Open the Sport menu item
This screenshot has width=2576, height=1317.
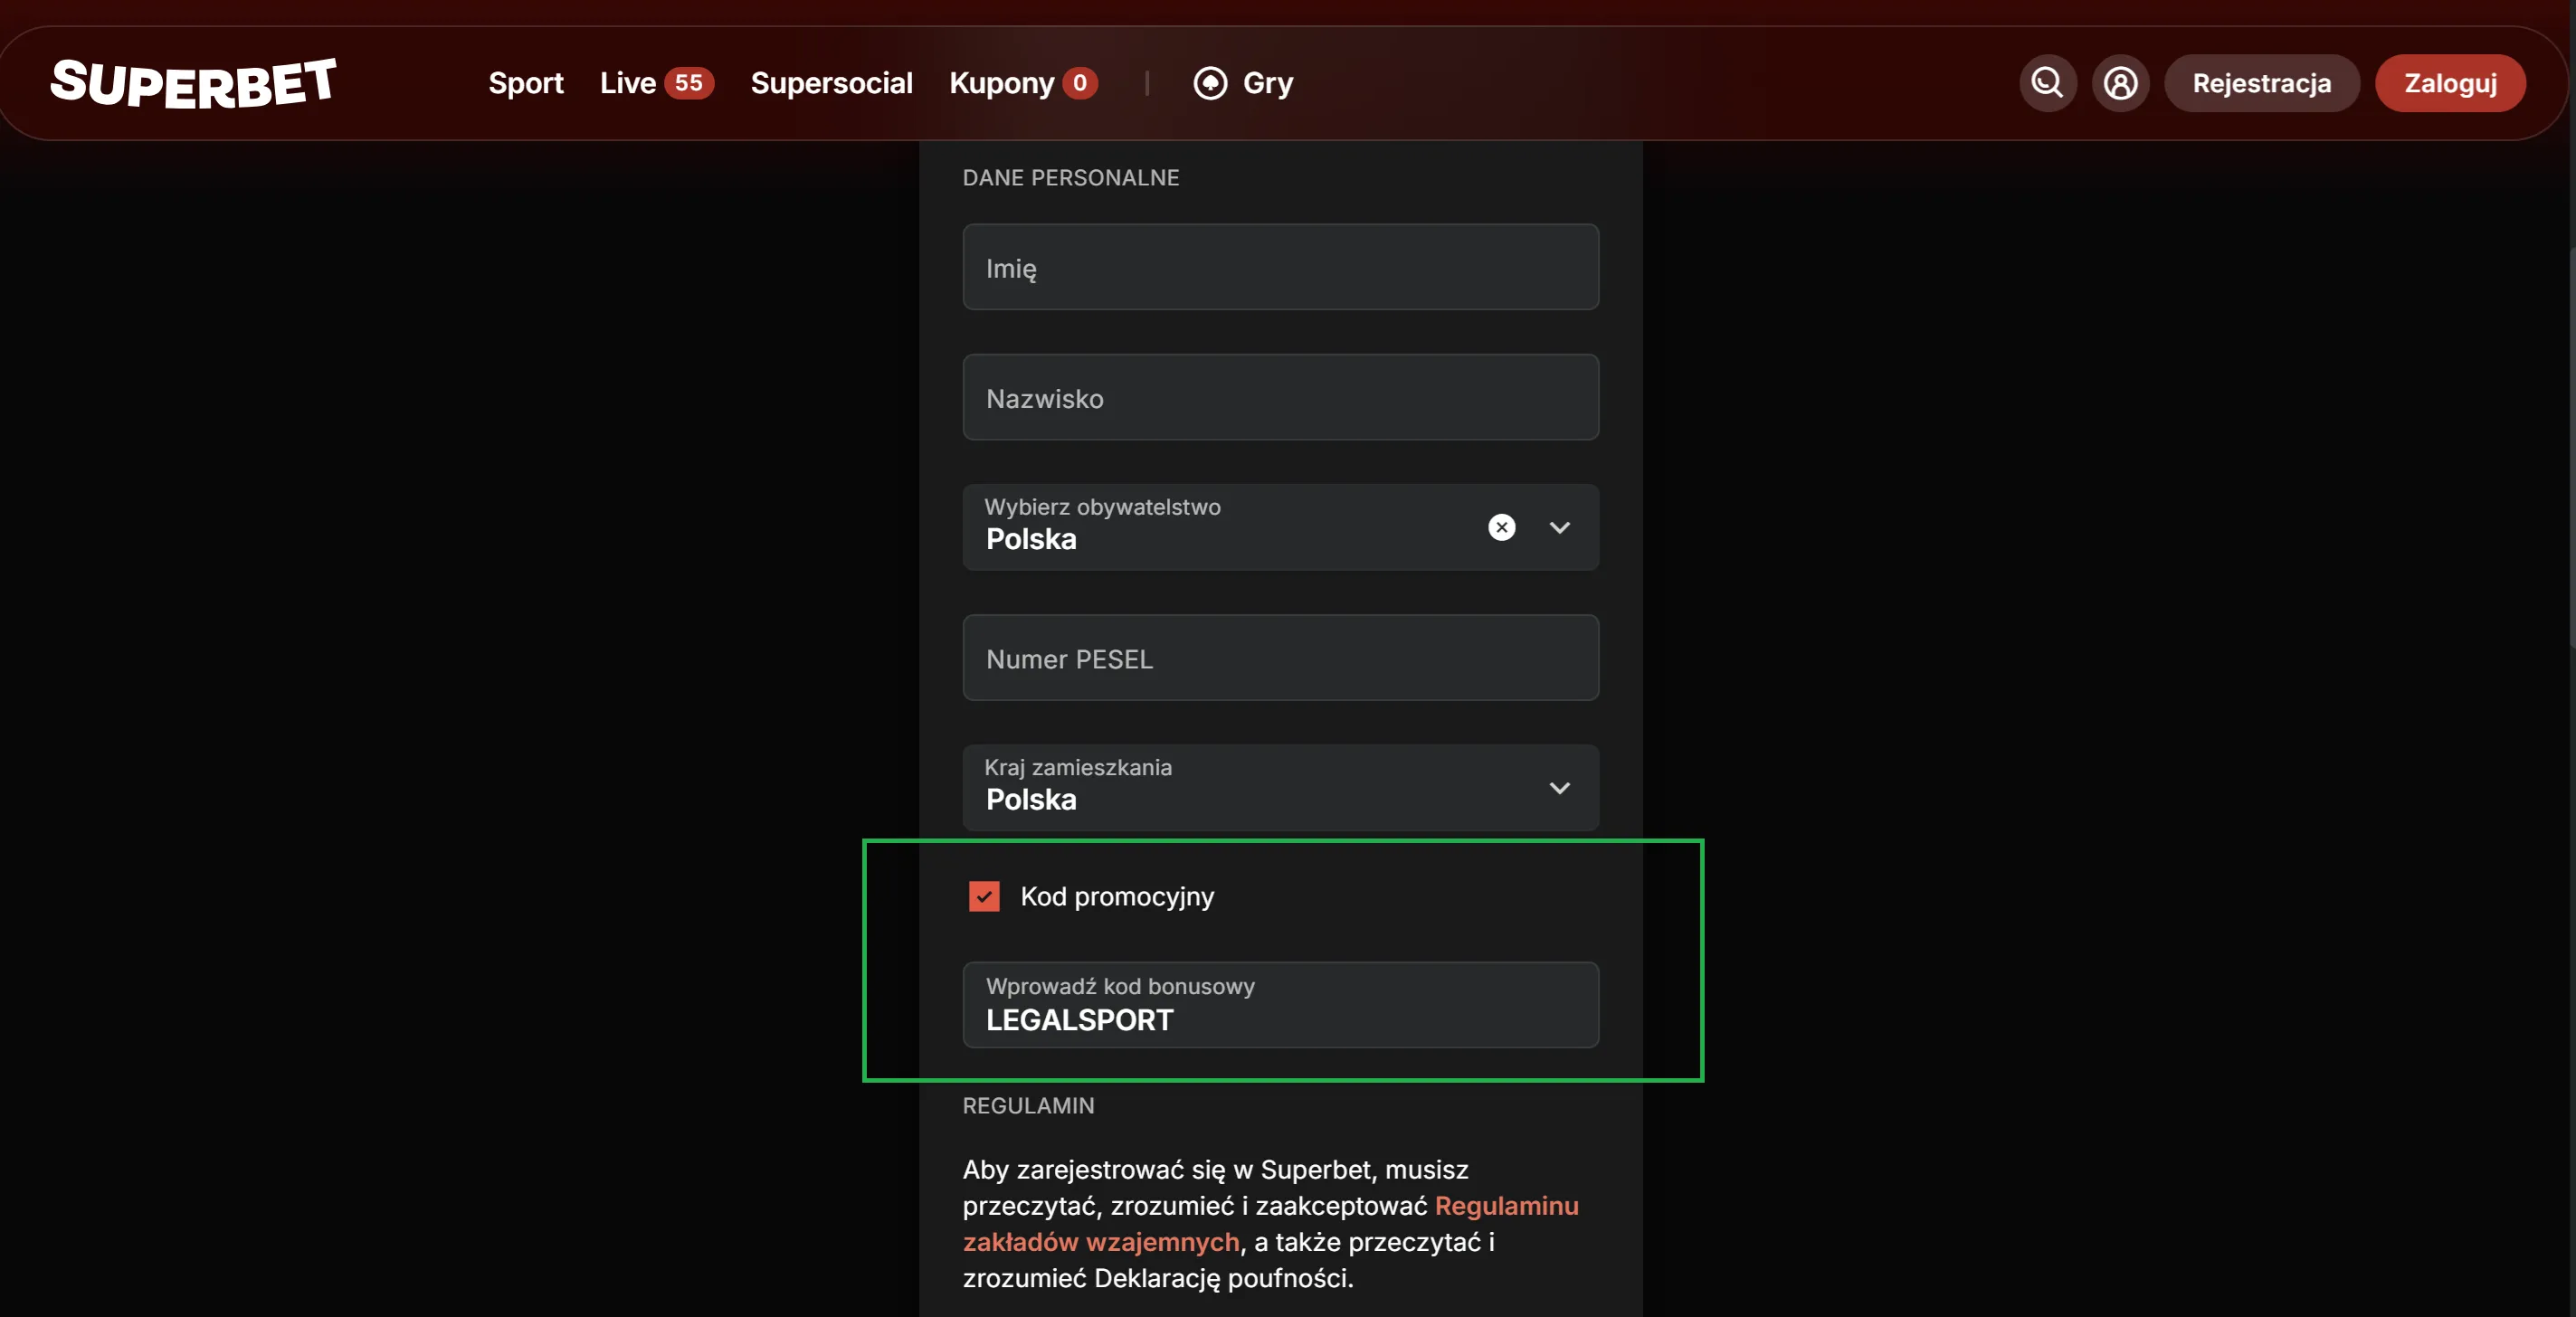(x=525, y=83)
